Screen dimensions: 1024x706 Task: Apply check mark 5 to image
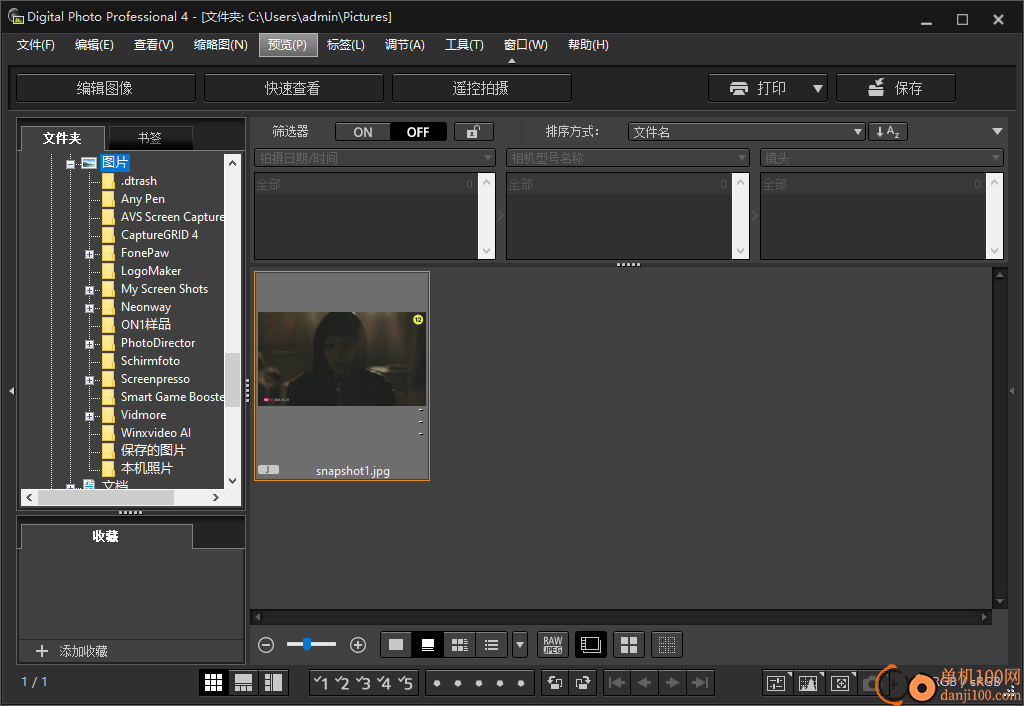coord(405,683)
